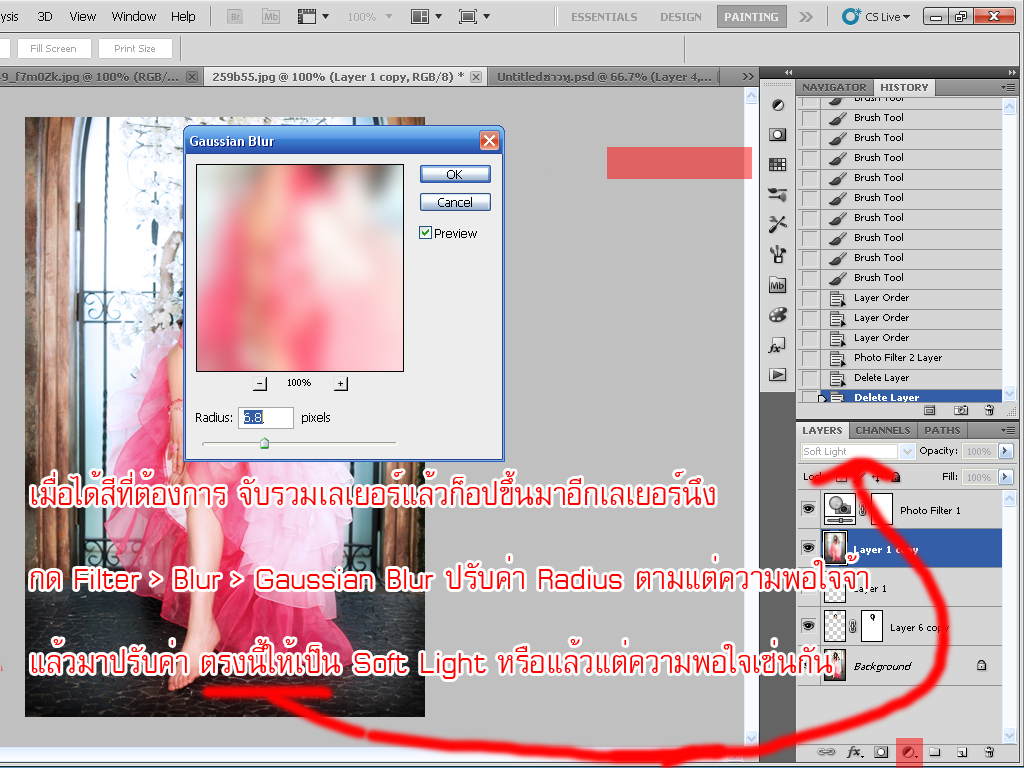
Task: Hide the Layer 1 copy layer
Action: pyautogui.click(x=808, y=547)
